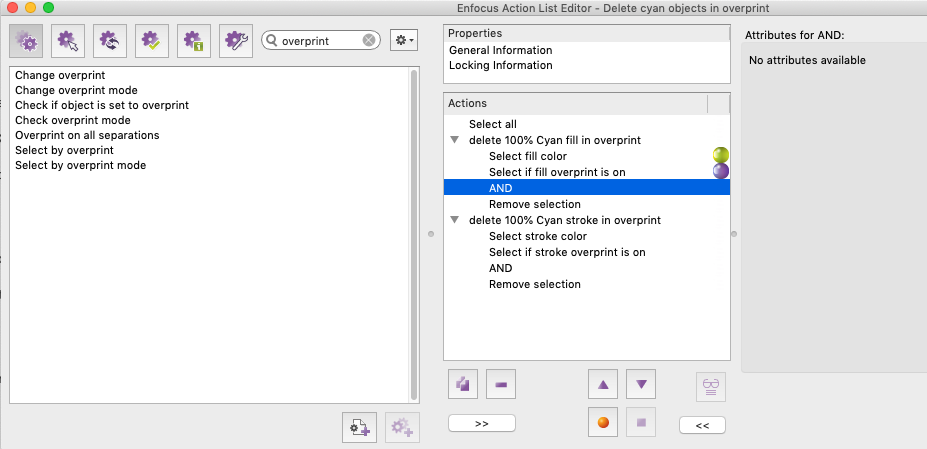Click the new custom action gears-plus icon
Viewport: 927px width, 449px height.
(x=403, y=428)
